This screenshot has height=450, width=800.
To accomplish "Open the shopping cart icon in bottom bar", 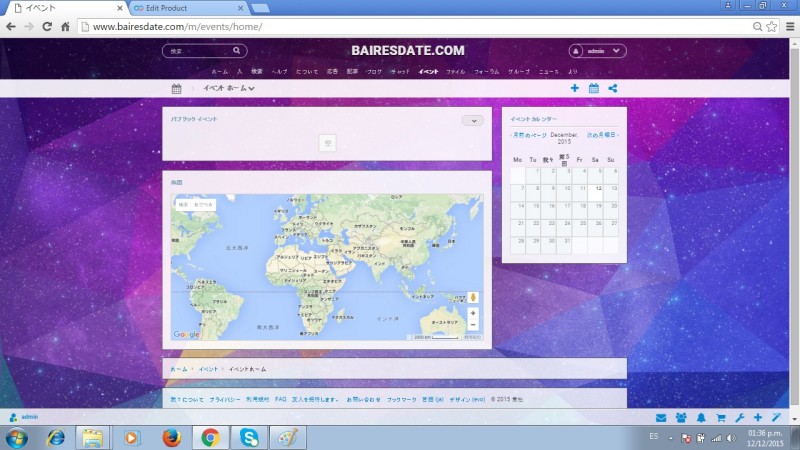I will (x=720, y=418).
